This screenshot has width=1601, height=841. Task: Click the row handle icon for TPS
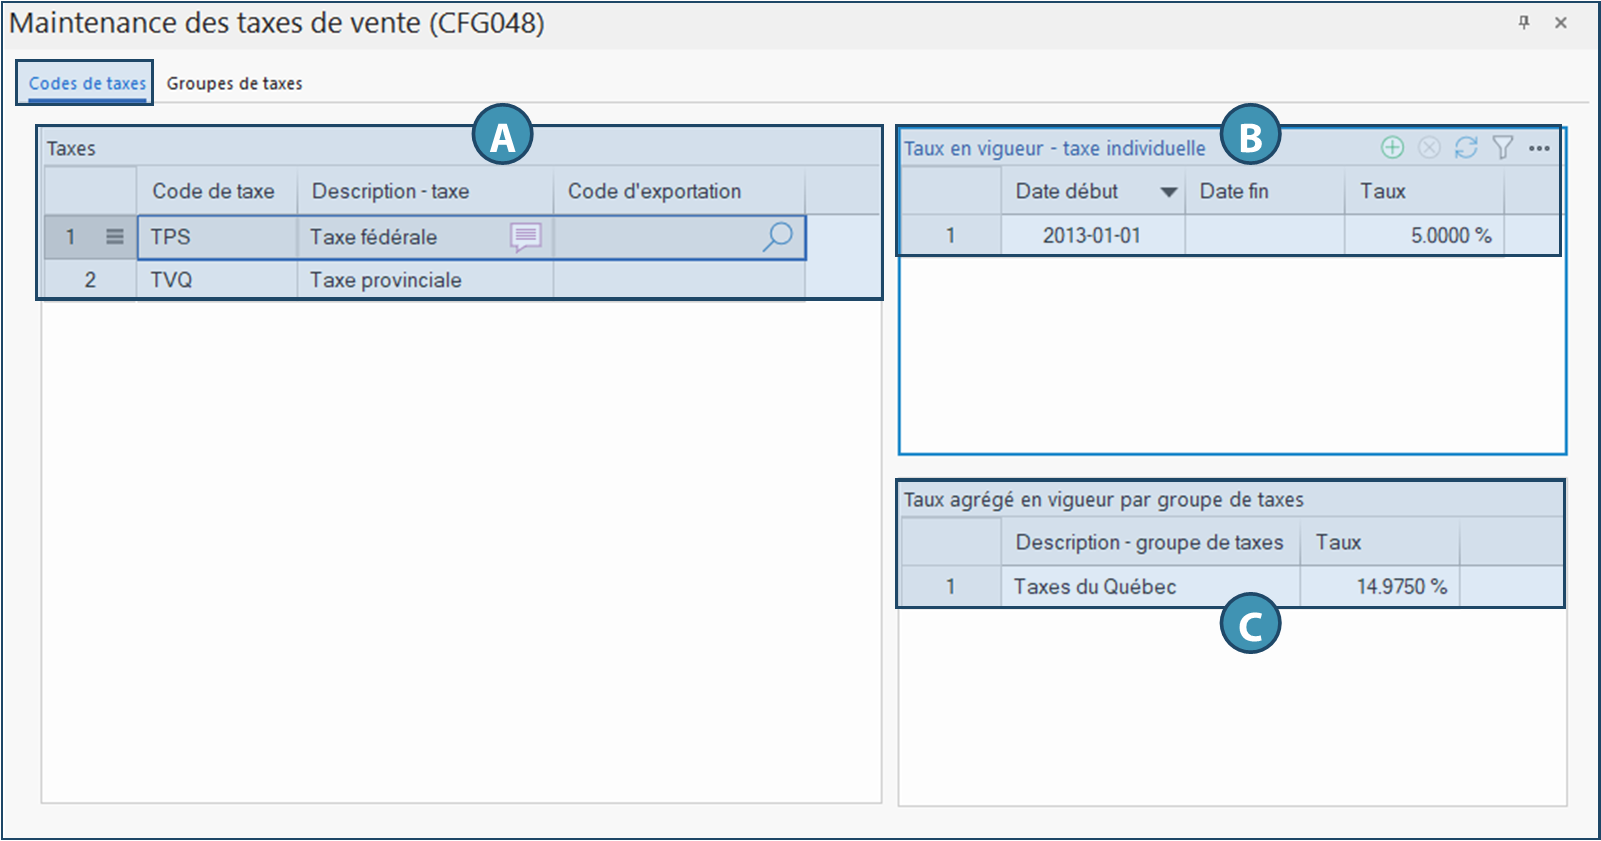115,237
